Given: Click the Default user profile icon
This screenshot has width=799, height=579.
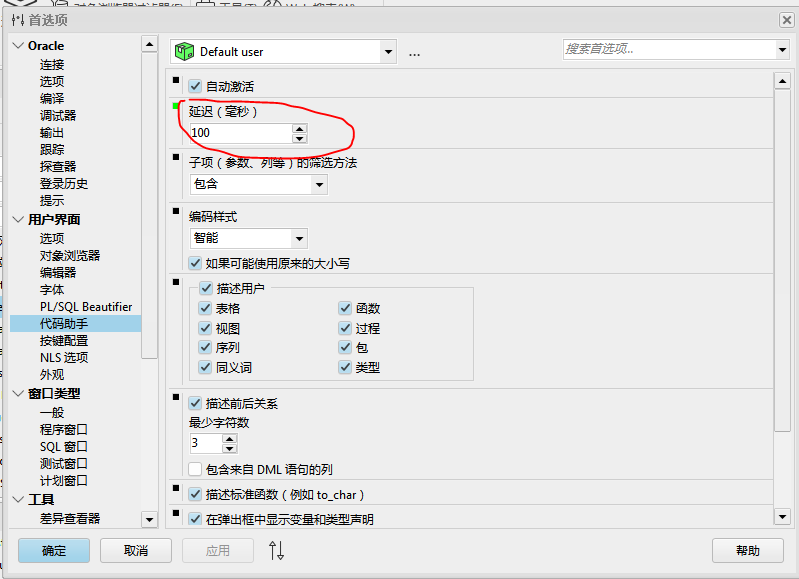Looking at the screenshot, I should click(184, 51).
